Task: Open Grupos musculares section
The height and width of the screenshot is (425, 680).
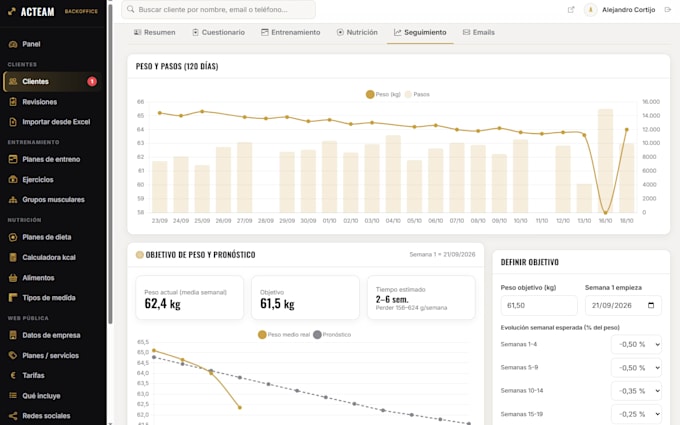Action: click(x=52, y=199)
